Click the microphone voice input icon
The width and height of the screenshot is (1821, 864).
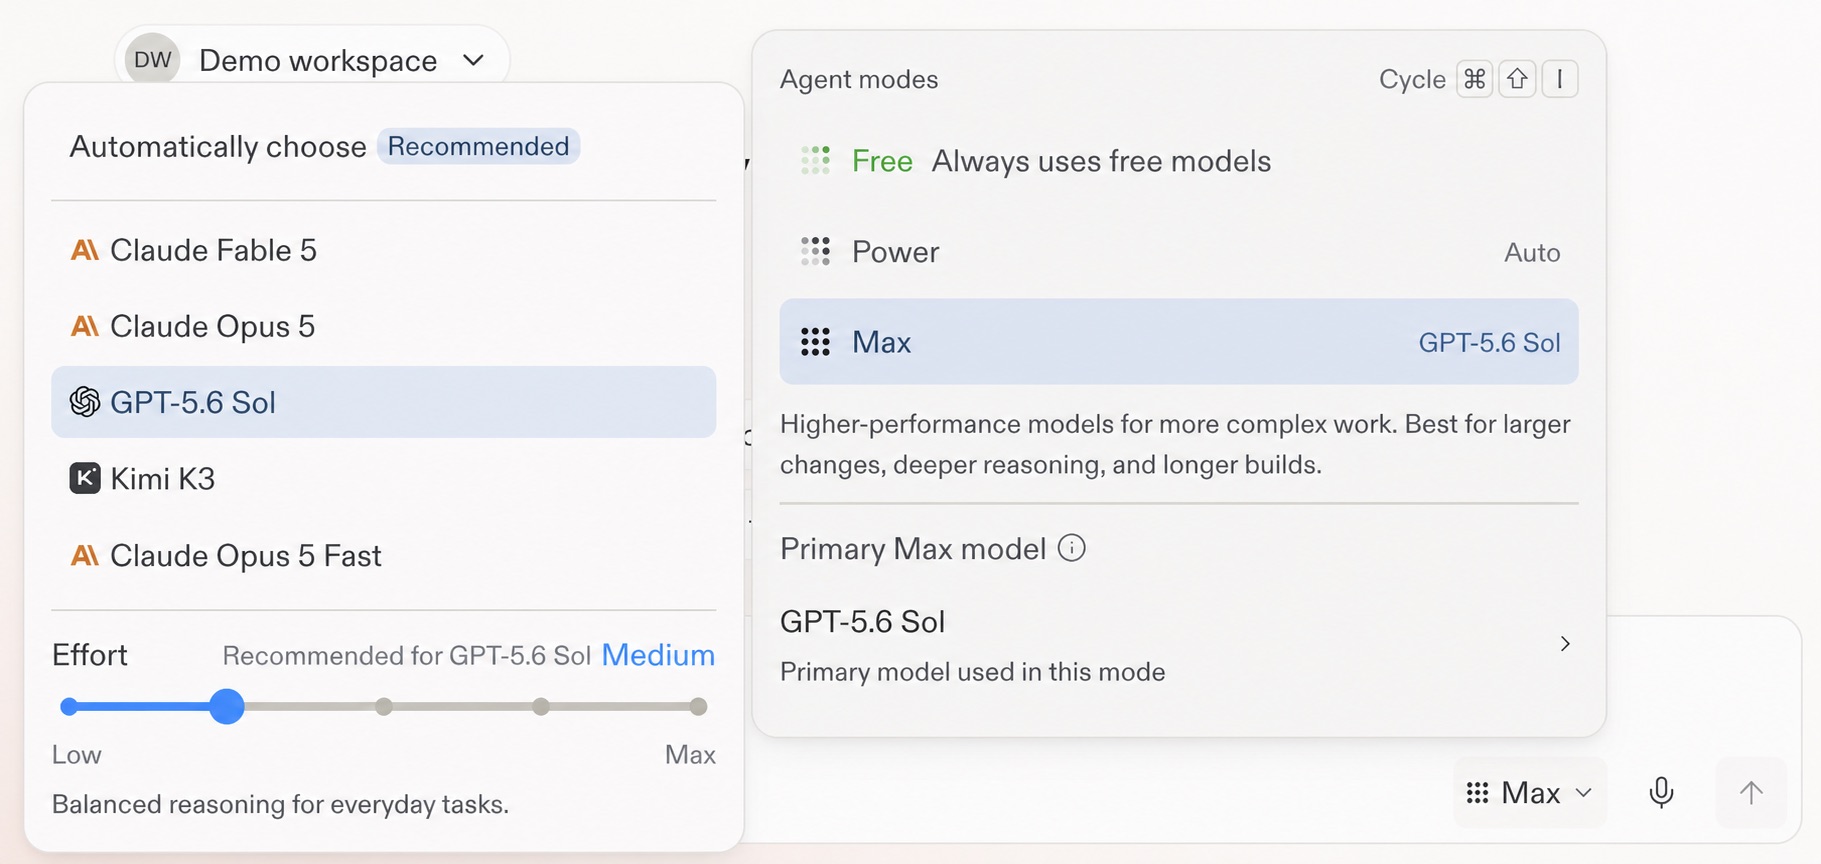point(1661,792)
